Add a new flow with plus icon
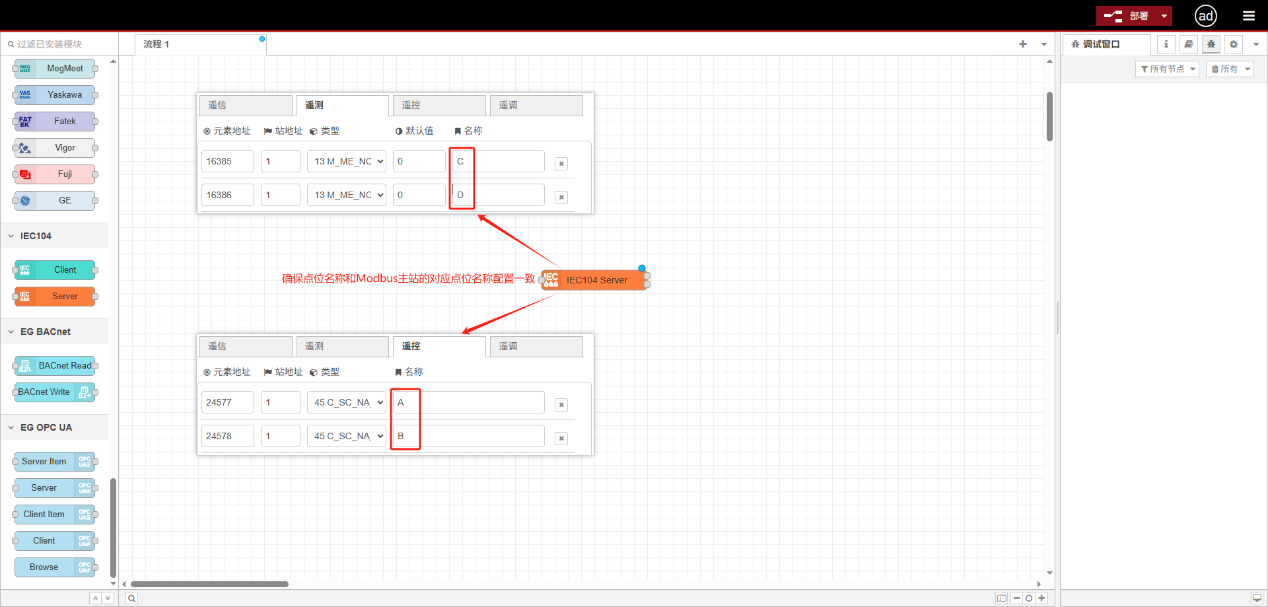This screenshot has width=1268, height=607. click(x=1023, y=44)
